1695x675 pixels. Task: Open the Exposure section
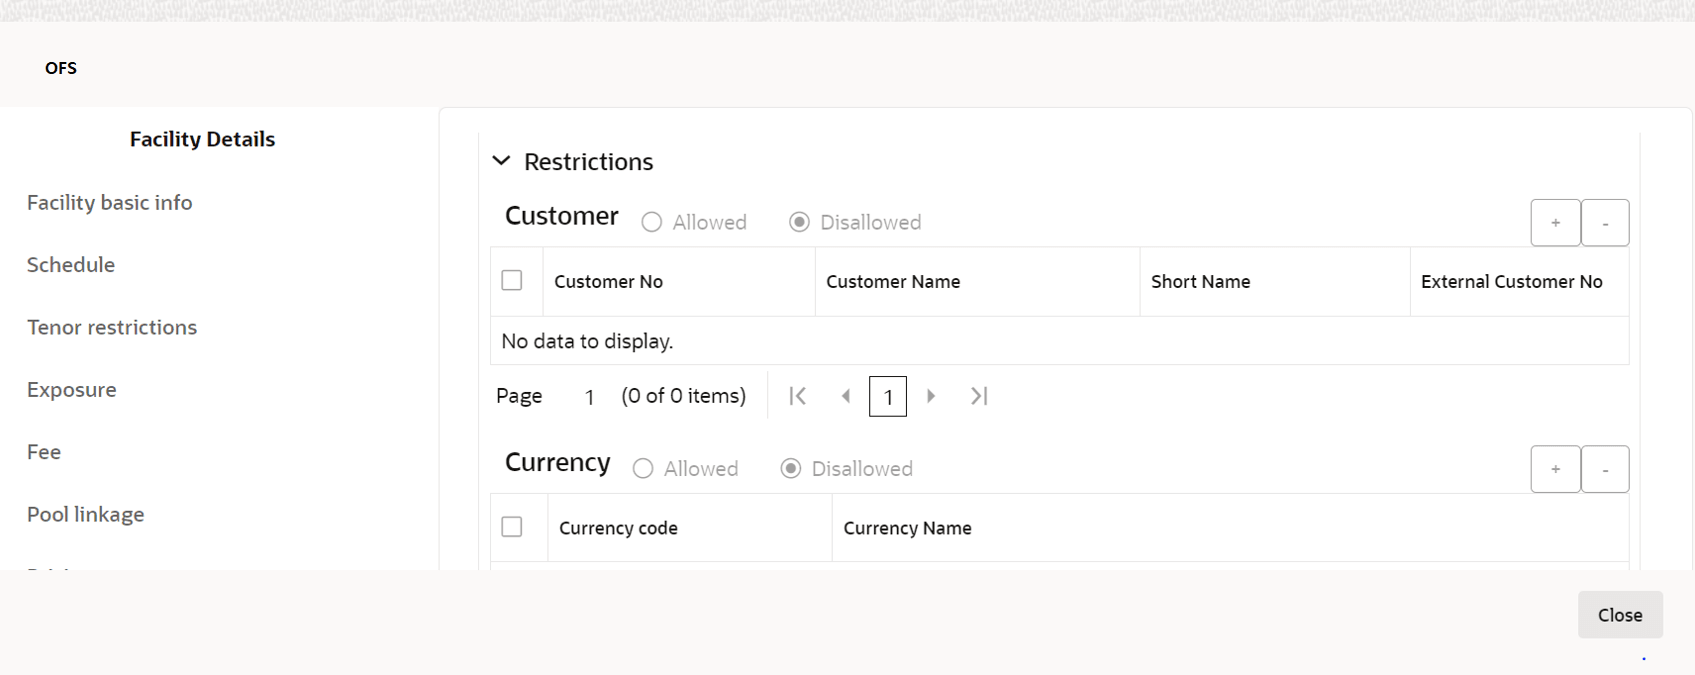[x=72, y=389]
